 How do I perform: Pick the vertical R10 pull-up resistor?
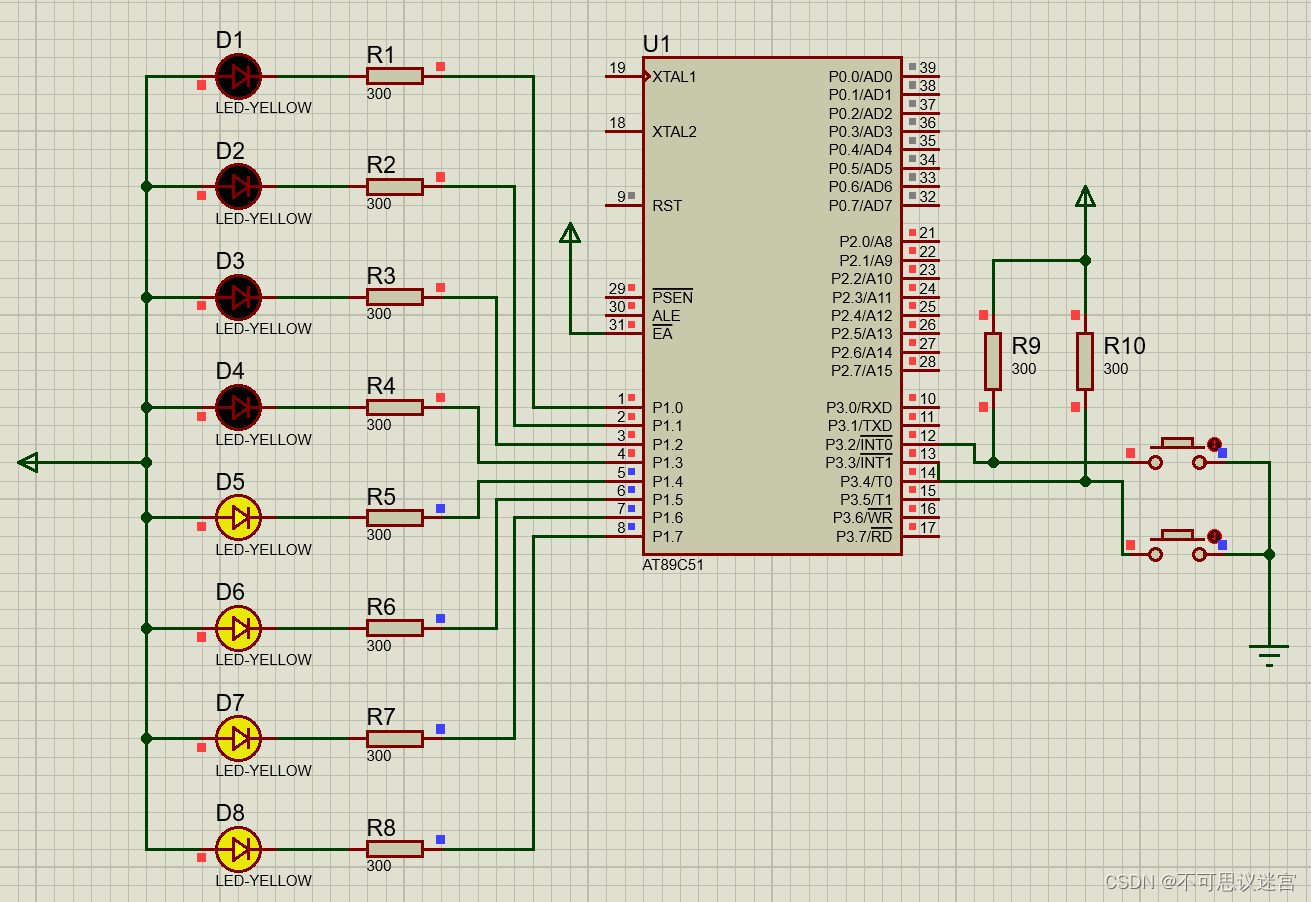coord(1085,361)
